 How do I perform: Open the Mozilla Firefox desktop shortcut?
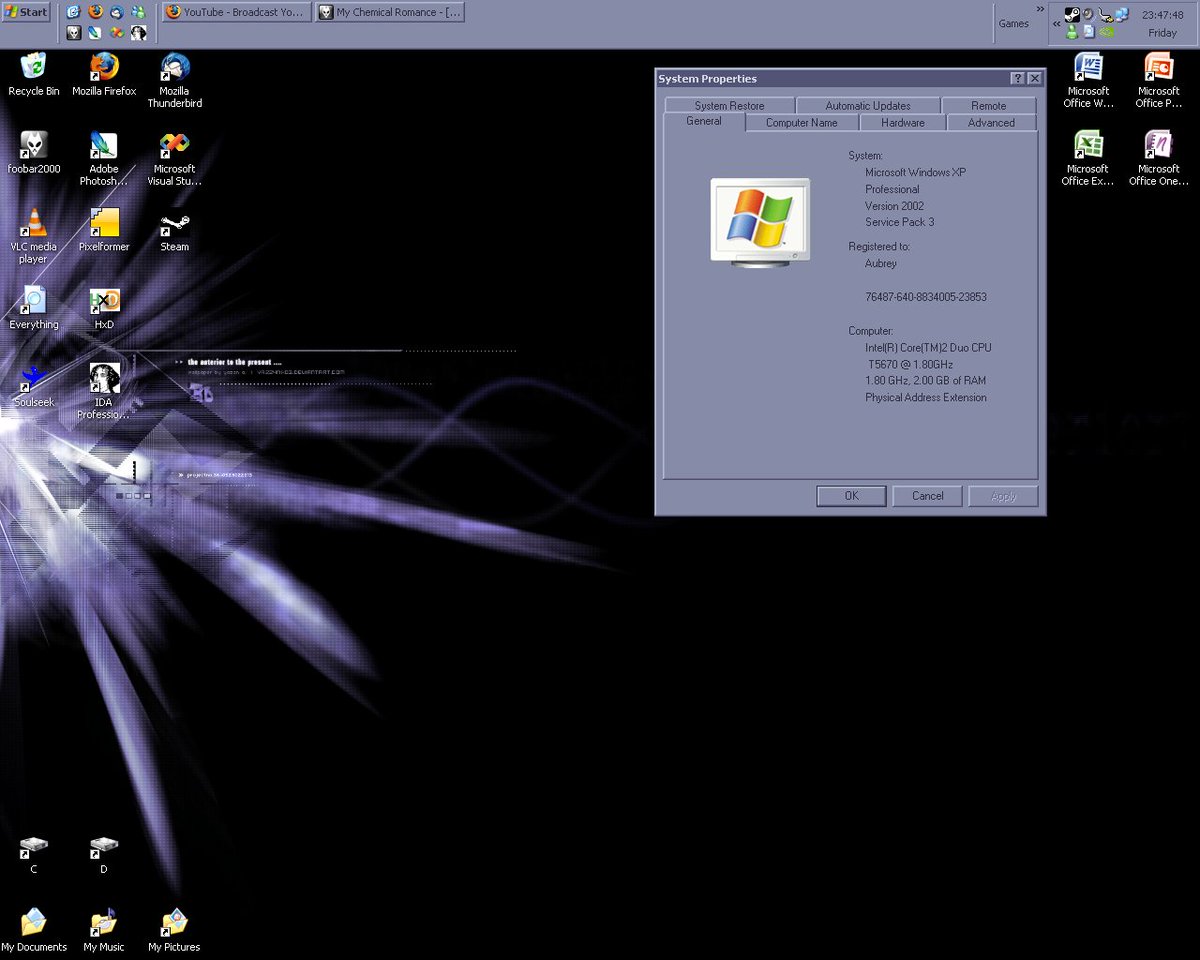point(104,76)
